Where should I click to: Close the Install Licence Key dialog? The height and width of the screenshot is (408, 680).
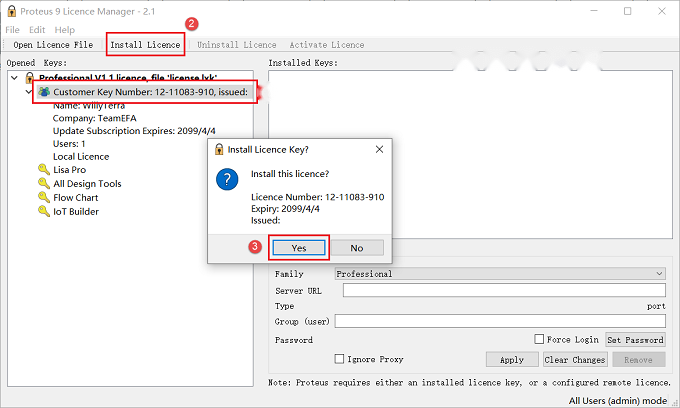coord(379,150)
